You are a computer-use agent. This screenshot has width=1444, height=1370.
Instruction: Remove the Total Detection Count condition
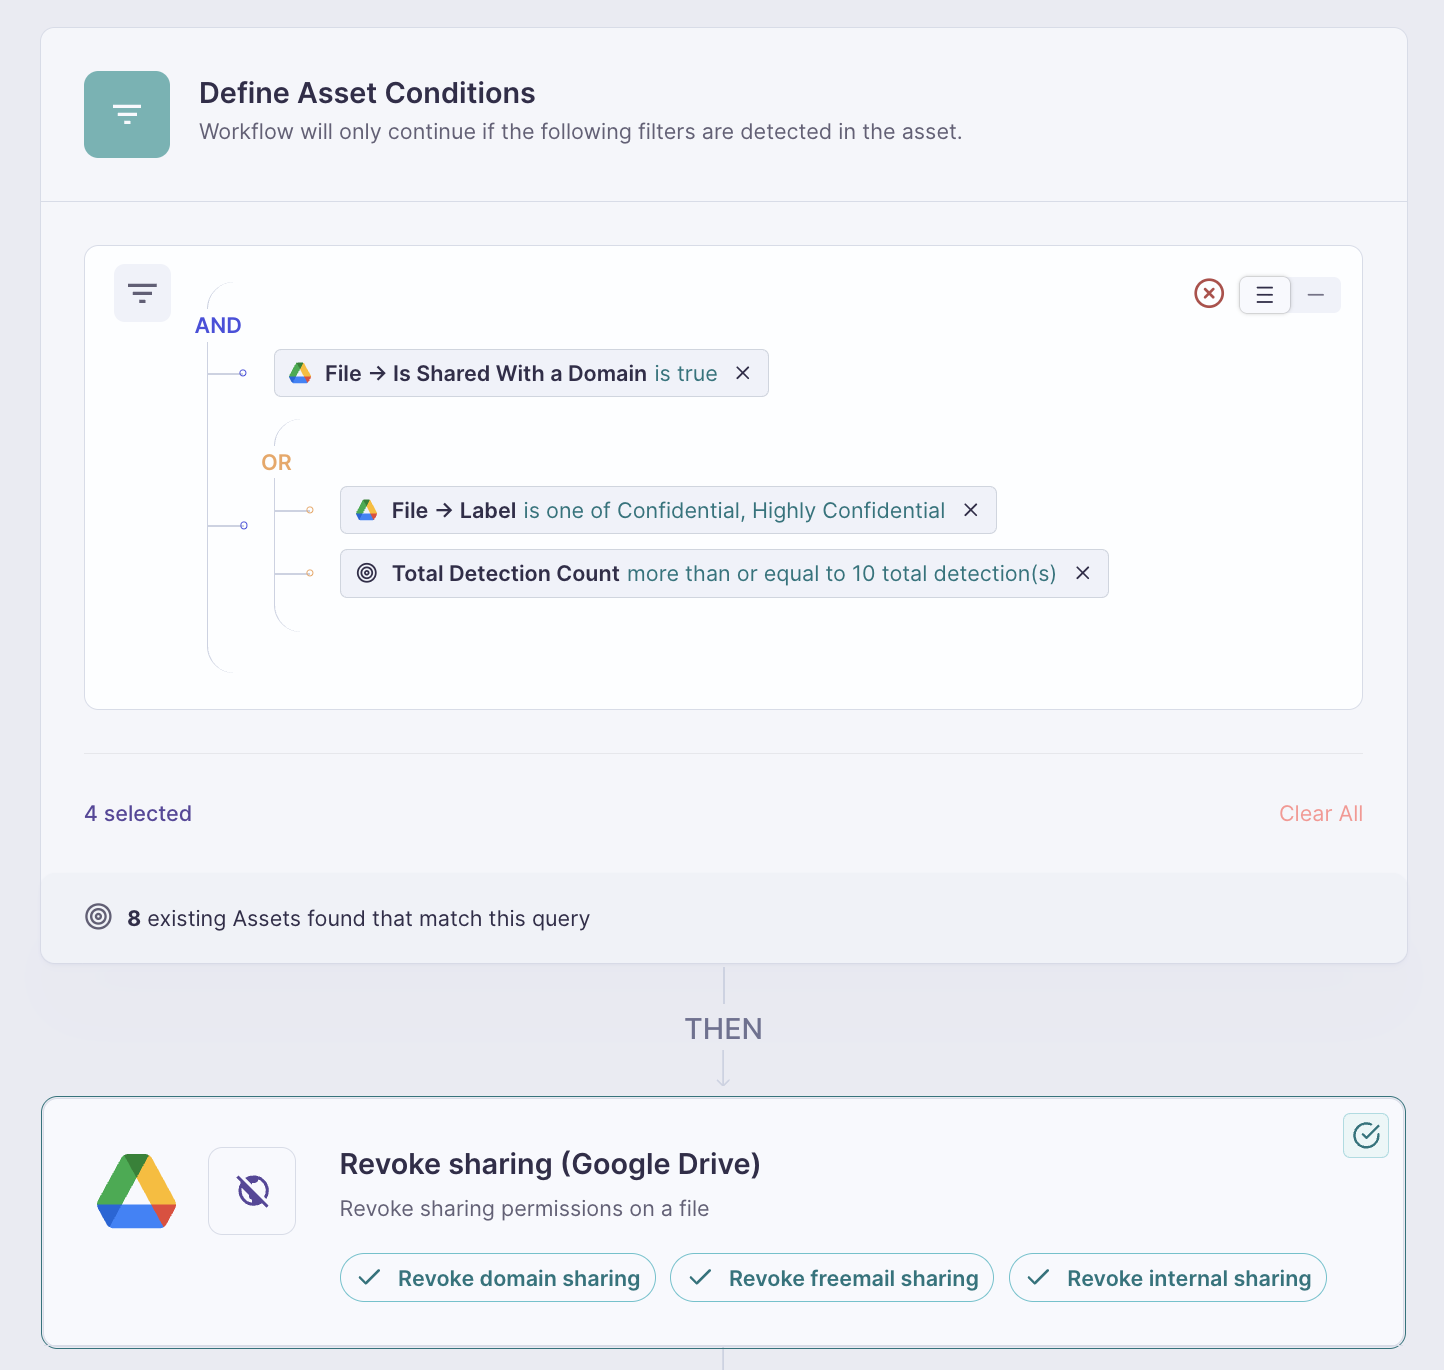tap(1083, 573)
